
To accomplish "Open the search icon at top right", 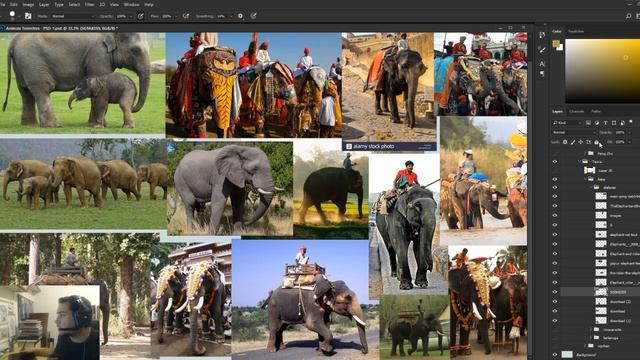I will [629, 16].
